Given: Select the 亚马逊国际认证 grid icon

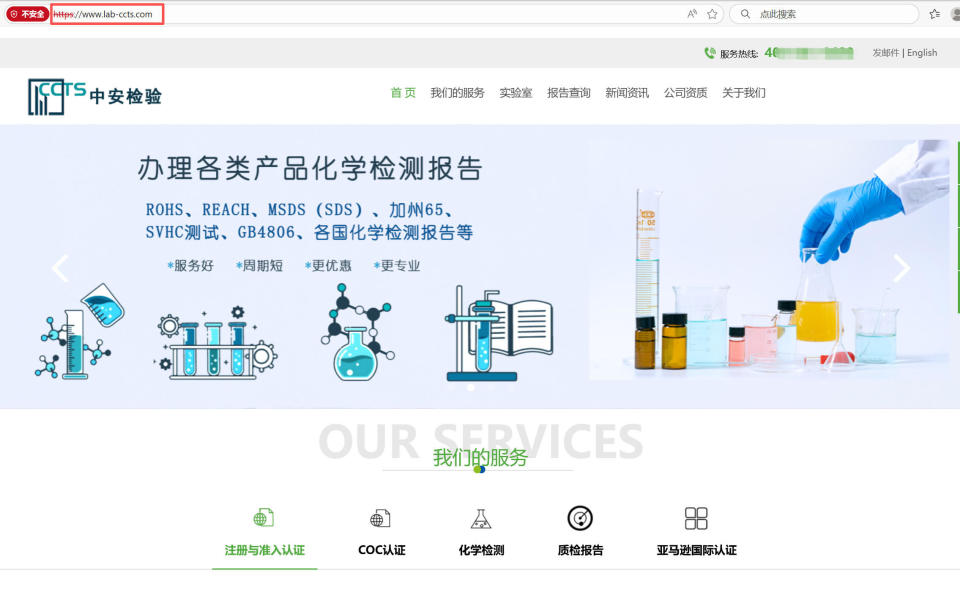Looking at the screenshot, I should tap(696, 516).
